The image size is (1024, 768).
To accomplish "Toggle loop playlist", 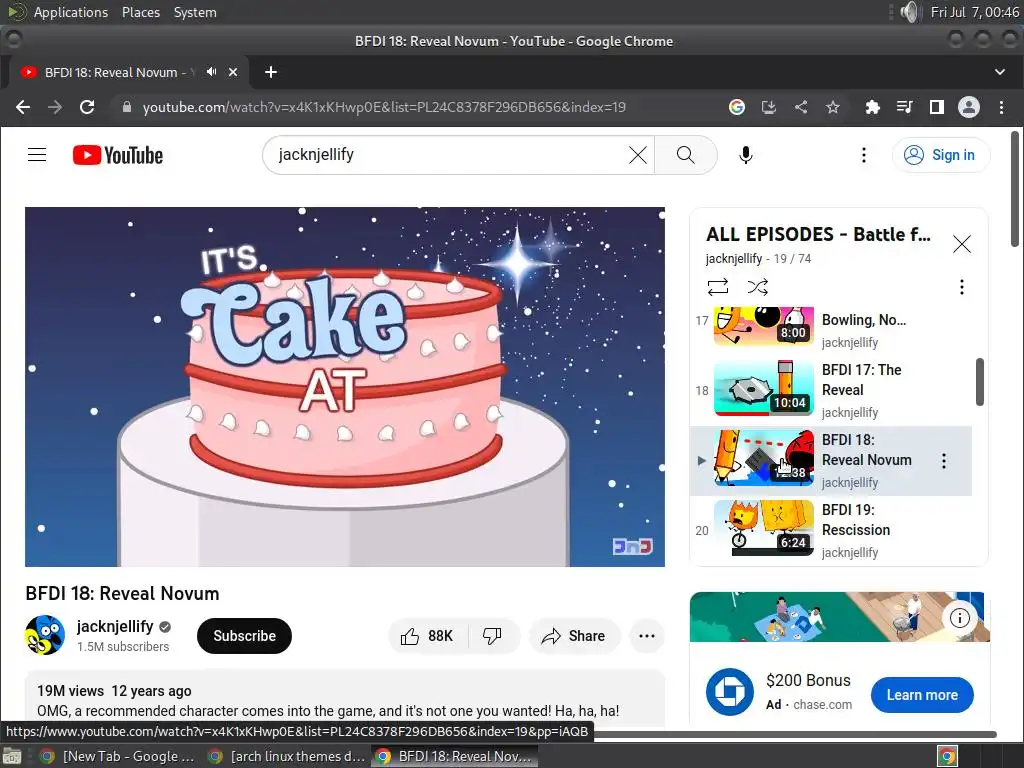I will [x=718, y=287].
